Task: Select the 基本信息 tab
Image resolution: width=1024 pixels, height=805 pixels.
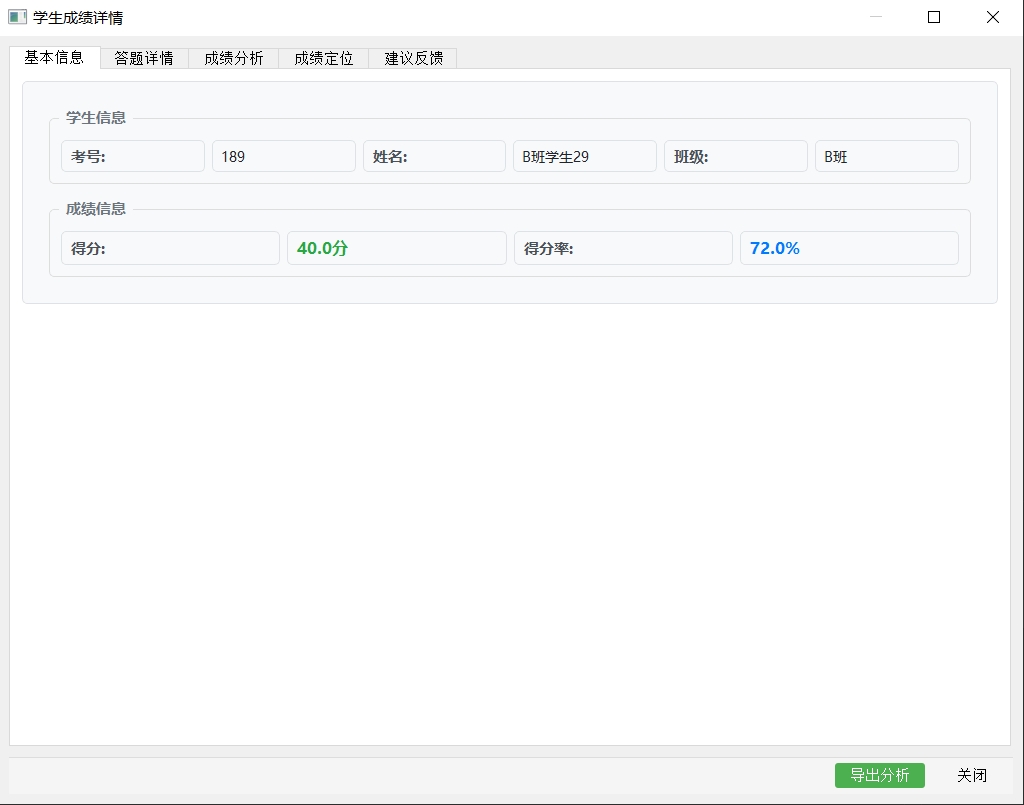Action: pyautogui.click(x=56, y=58)
